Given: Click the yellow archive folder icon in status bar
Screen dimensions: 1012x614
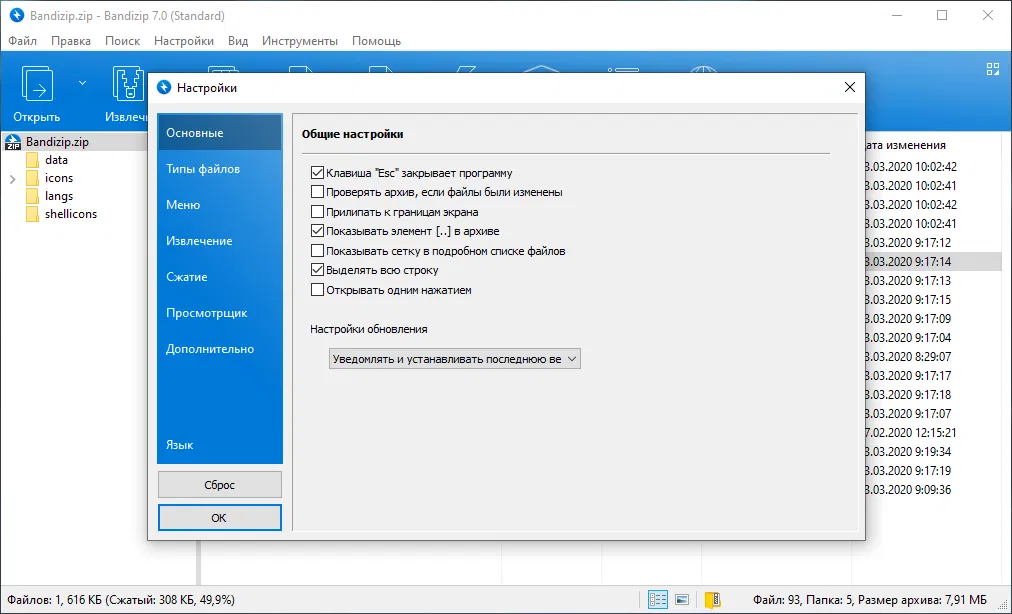Looking at the screenshot, I should [x=713, y=600].
